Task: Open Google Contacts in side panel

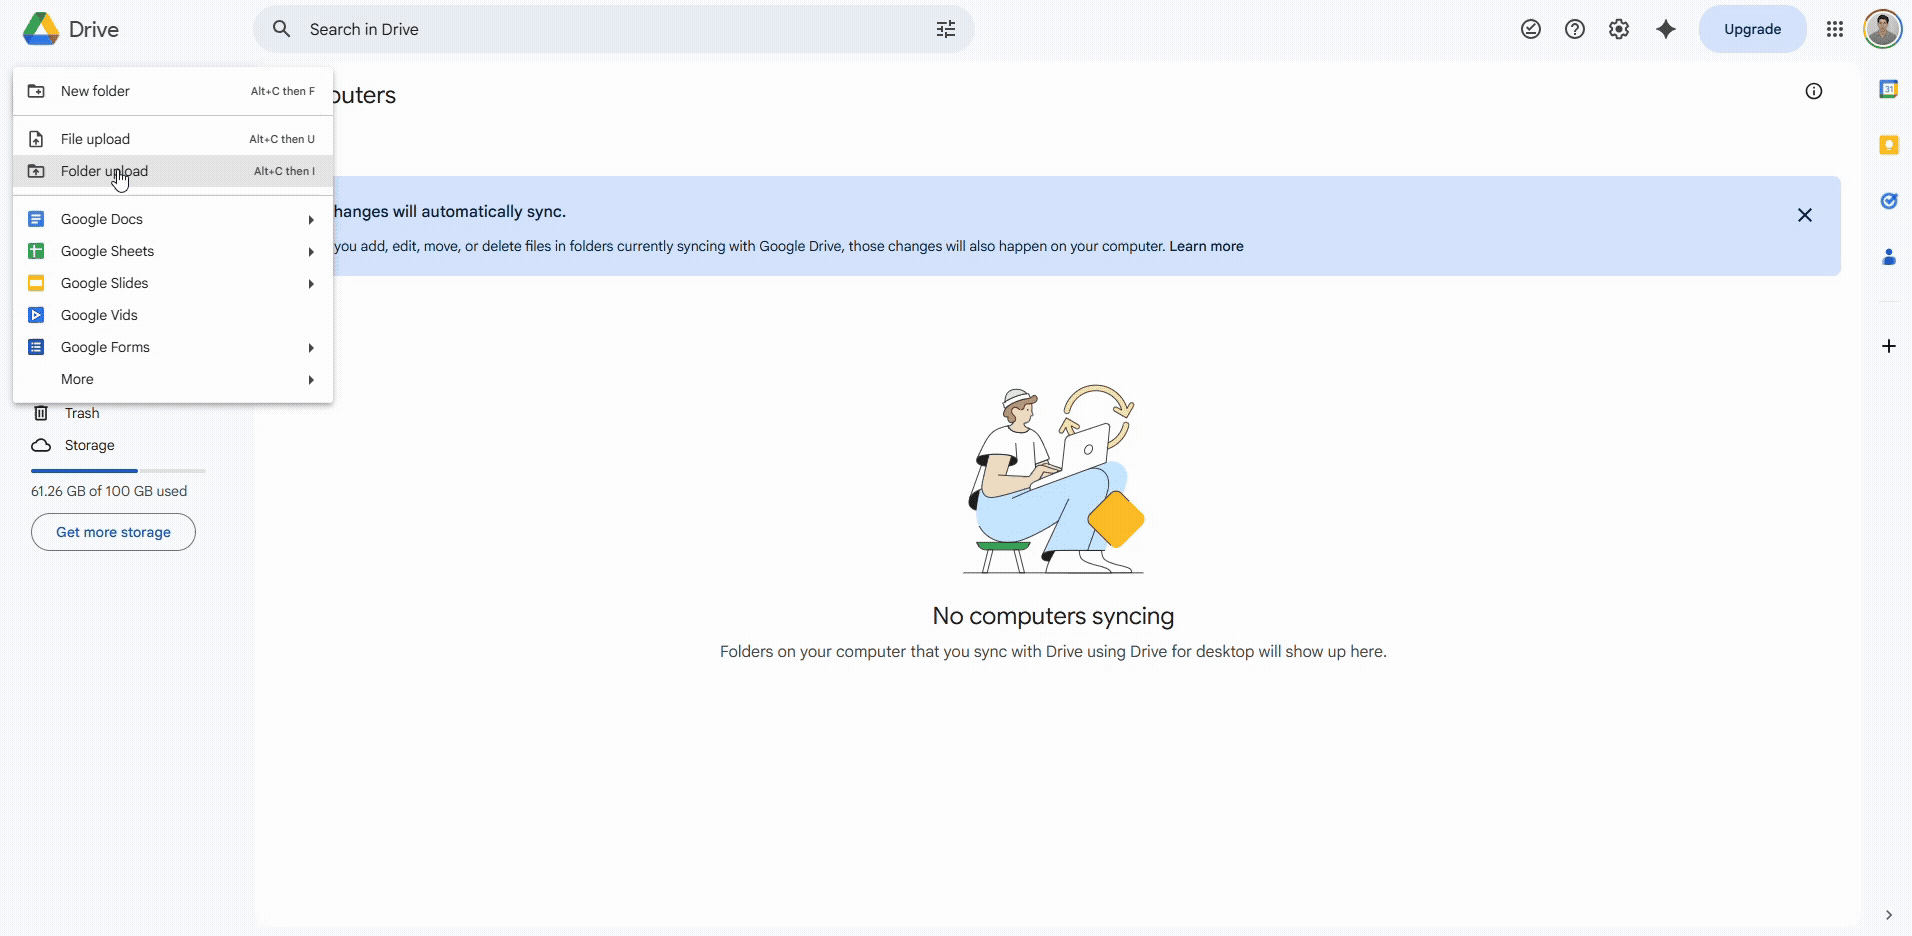Action: (1889, 257)
